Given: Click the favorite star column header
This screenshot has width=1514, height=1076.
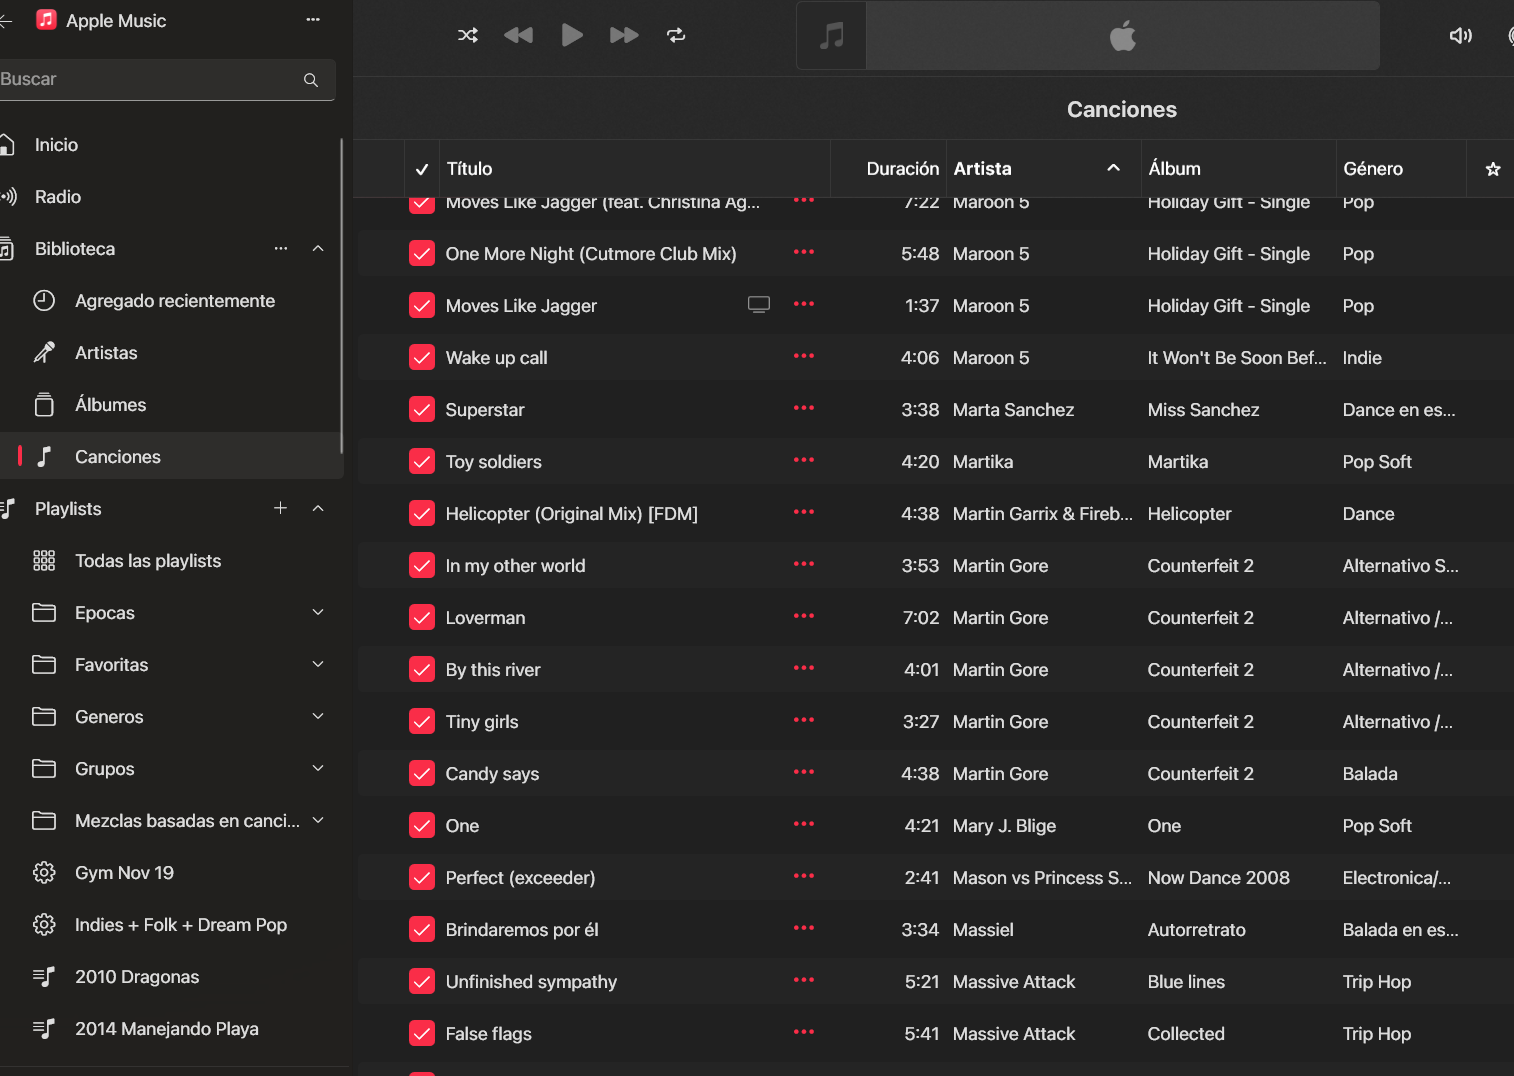Looking at the screenshot, I should [x=1492, y=169].
